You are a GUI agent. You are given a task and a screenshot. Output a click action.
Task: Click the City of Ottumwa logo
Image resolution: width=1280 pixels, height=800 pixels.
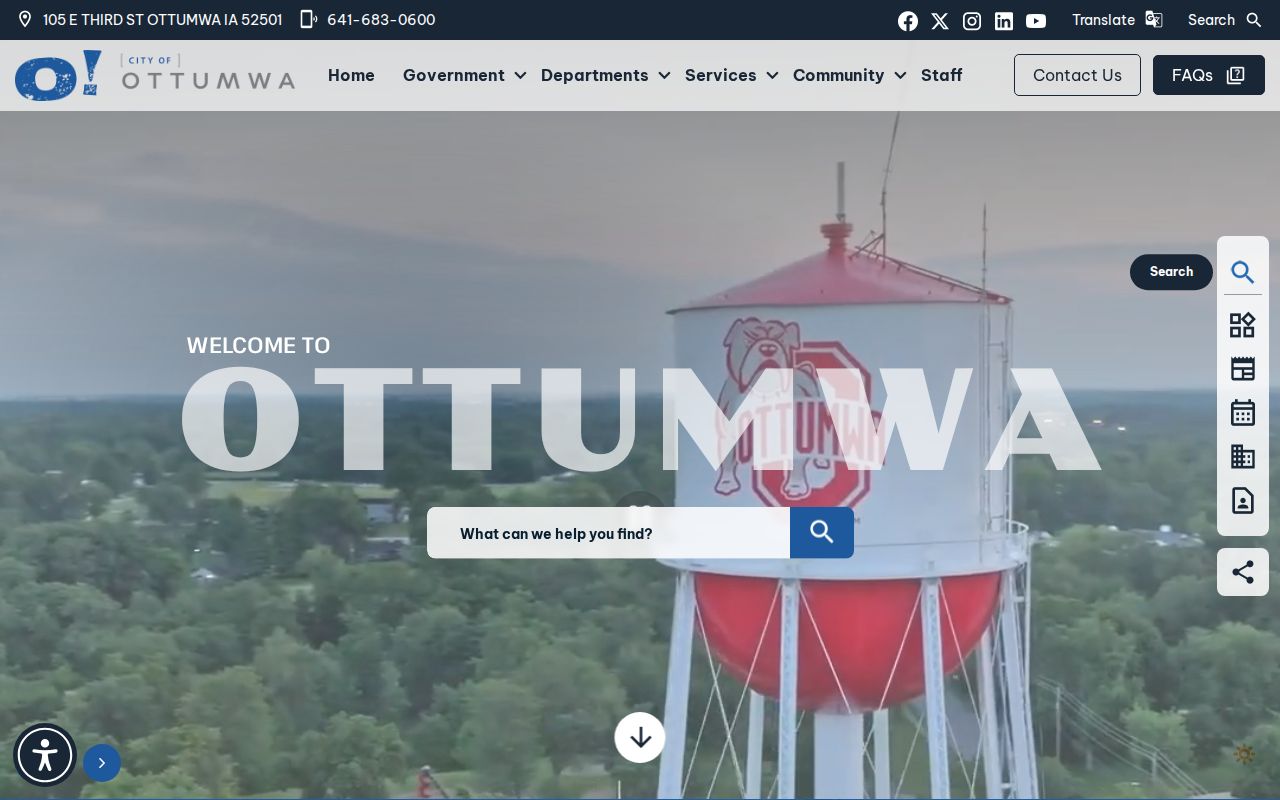155,75
